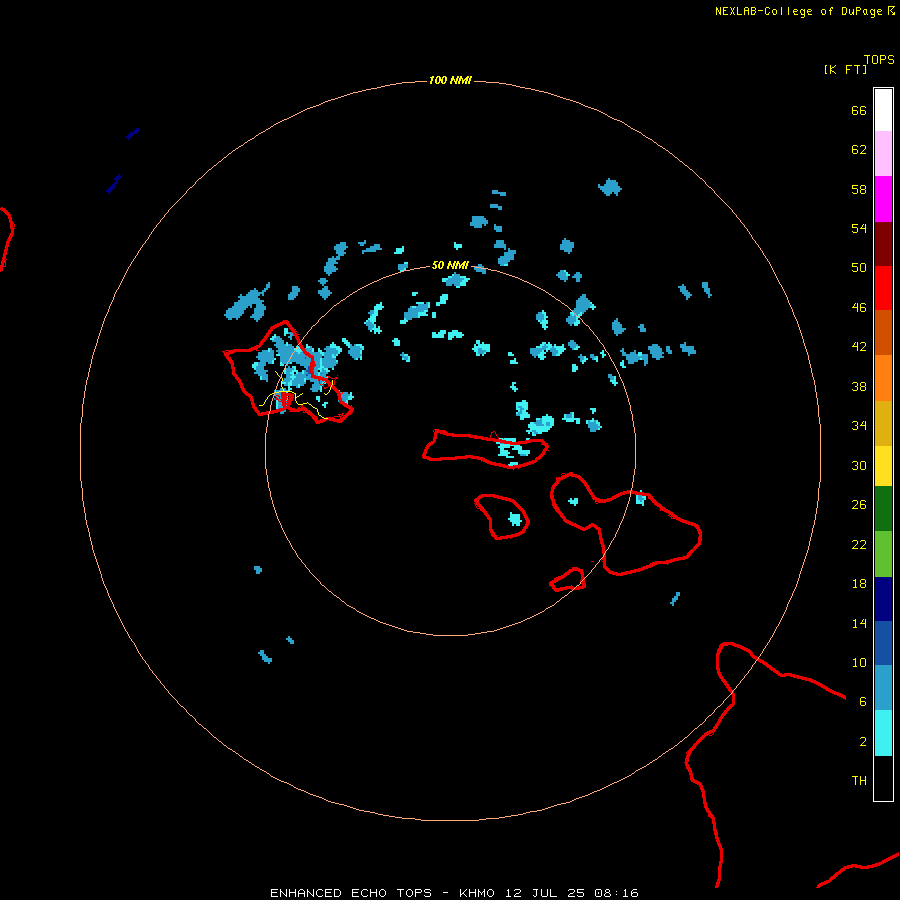Click the magenta legend swatch near 58
The height and width of the screenshot is (900, 900).
tap(883, 199)
